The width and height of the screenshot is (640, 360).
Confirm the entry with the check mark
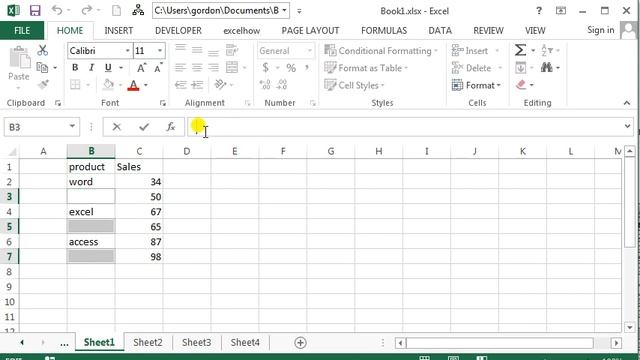144,127
